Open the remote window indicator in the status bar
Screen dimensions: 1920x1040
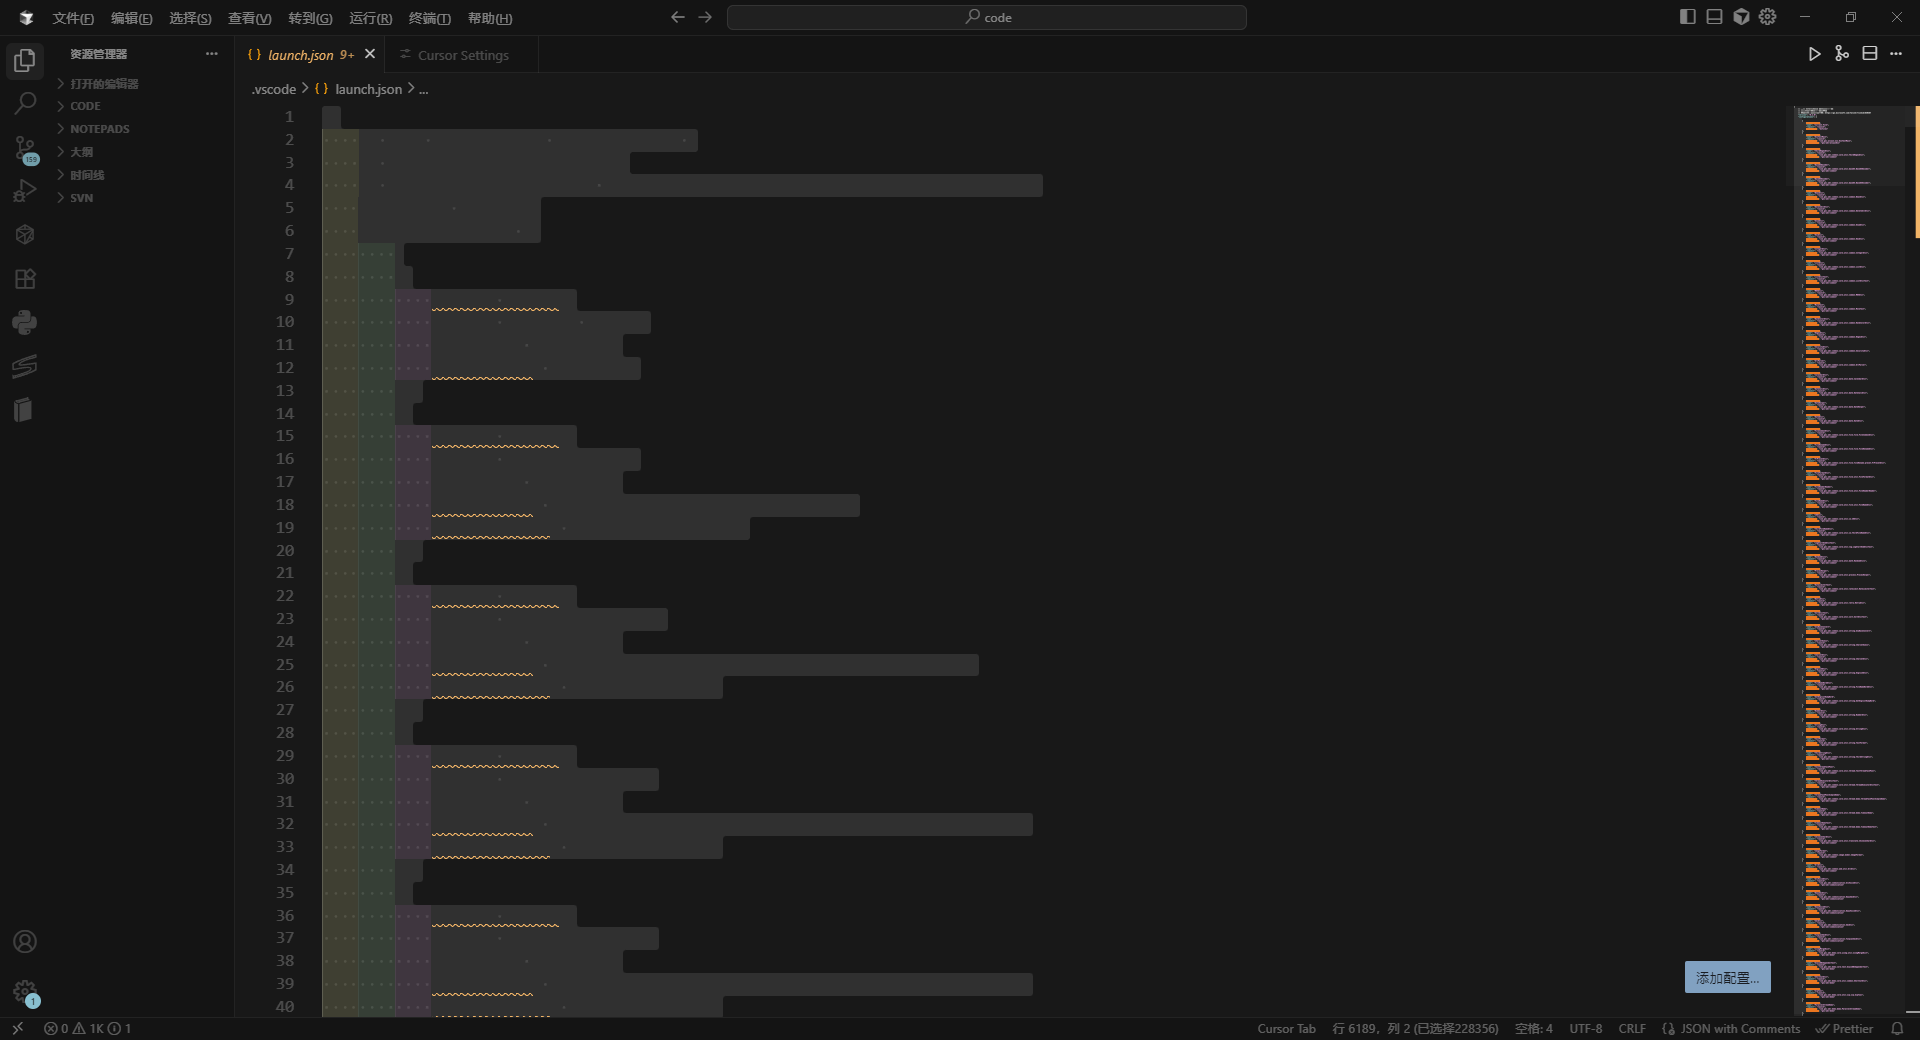pyautogui.click(x=17, y=1028)
